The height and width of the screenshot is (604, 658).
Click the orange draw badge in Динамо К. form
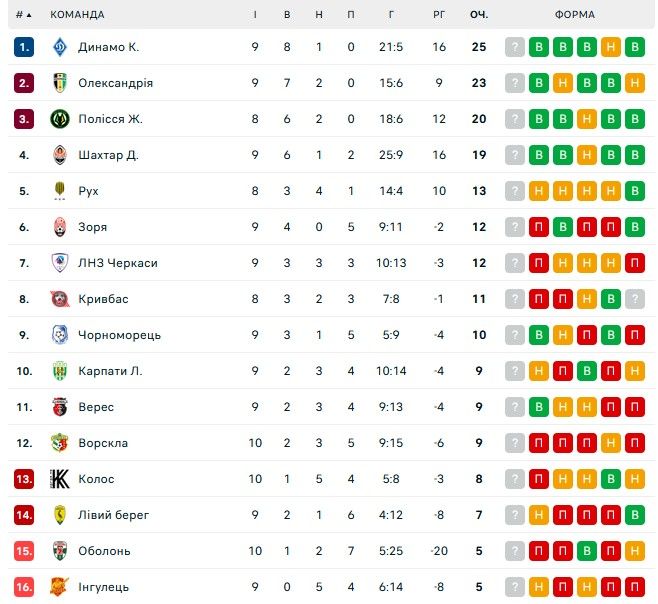611,47
